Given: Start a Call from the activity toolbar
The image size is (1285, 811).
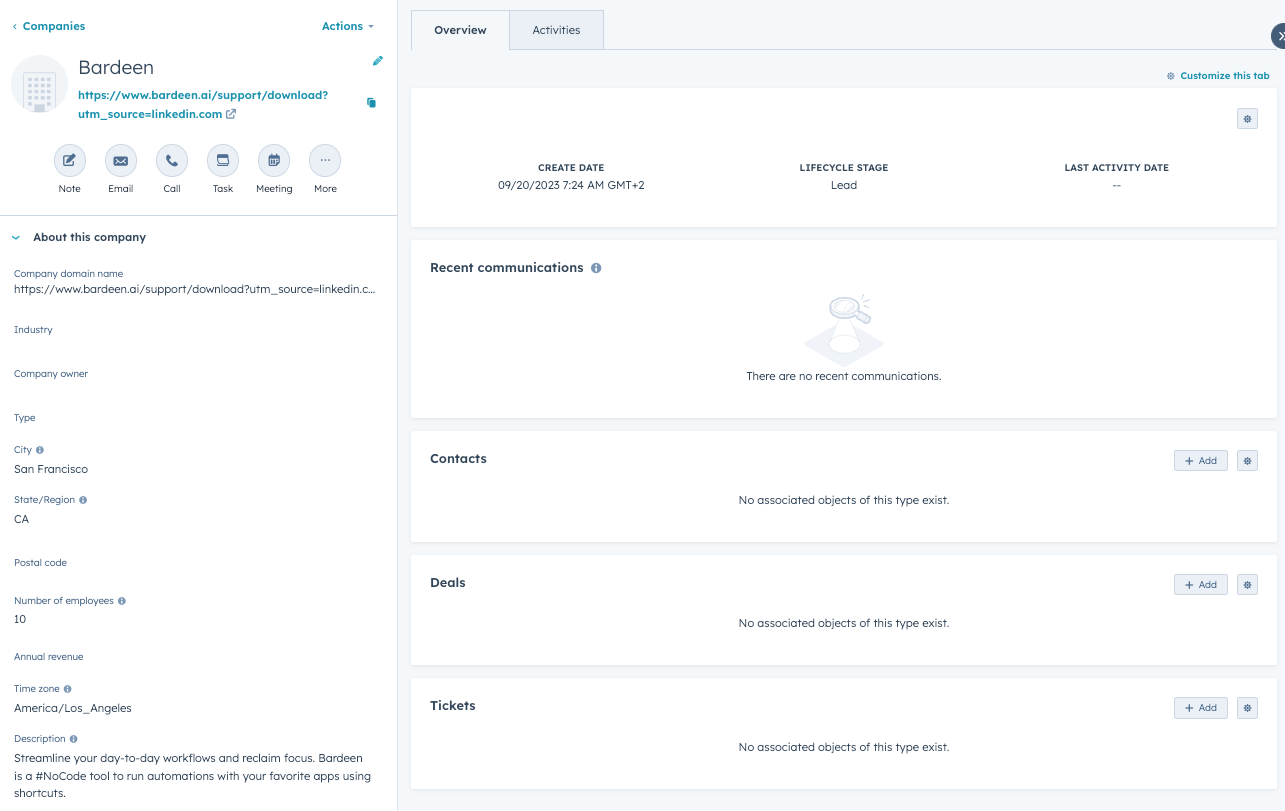Looking at the screenshot, I should 171,160.
